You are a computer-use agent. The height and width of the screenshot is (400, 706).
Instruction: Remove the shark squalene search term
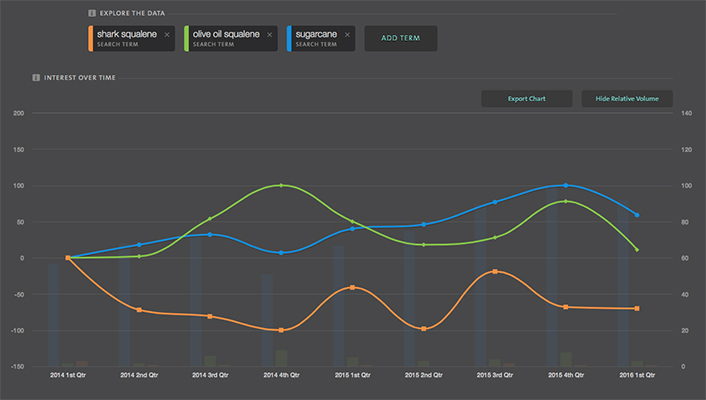tap(167, 35)
